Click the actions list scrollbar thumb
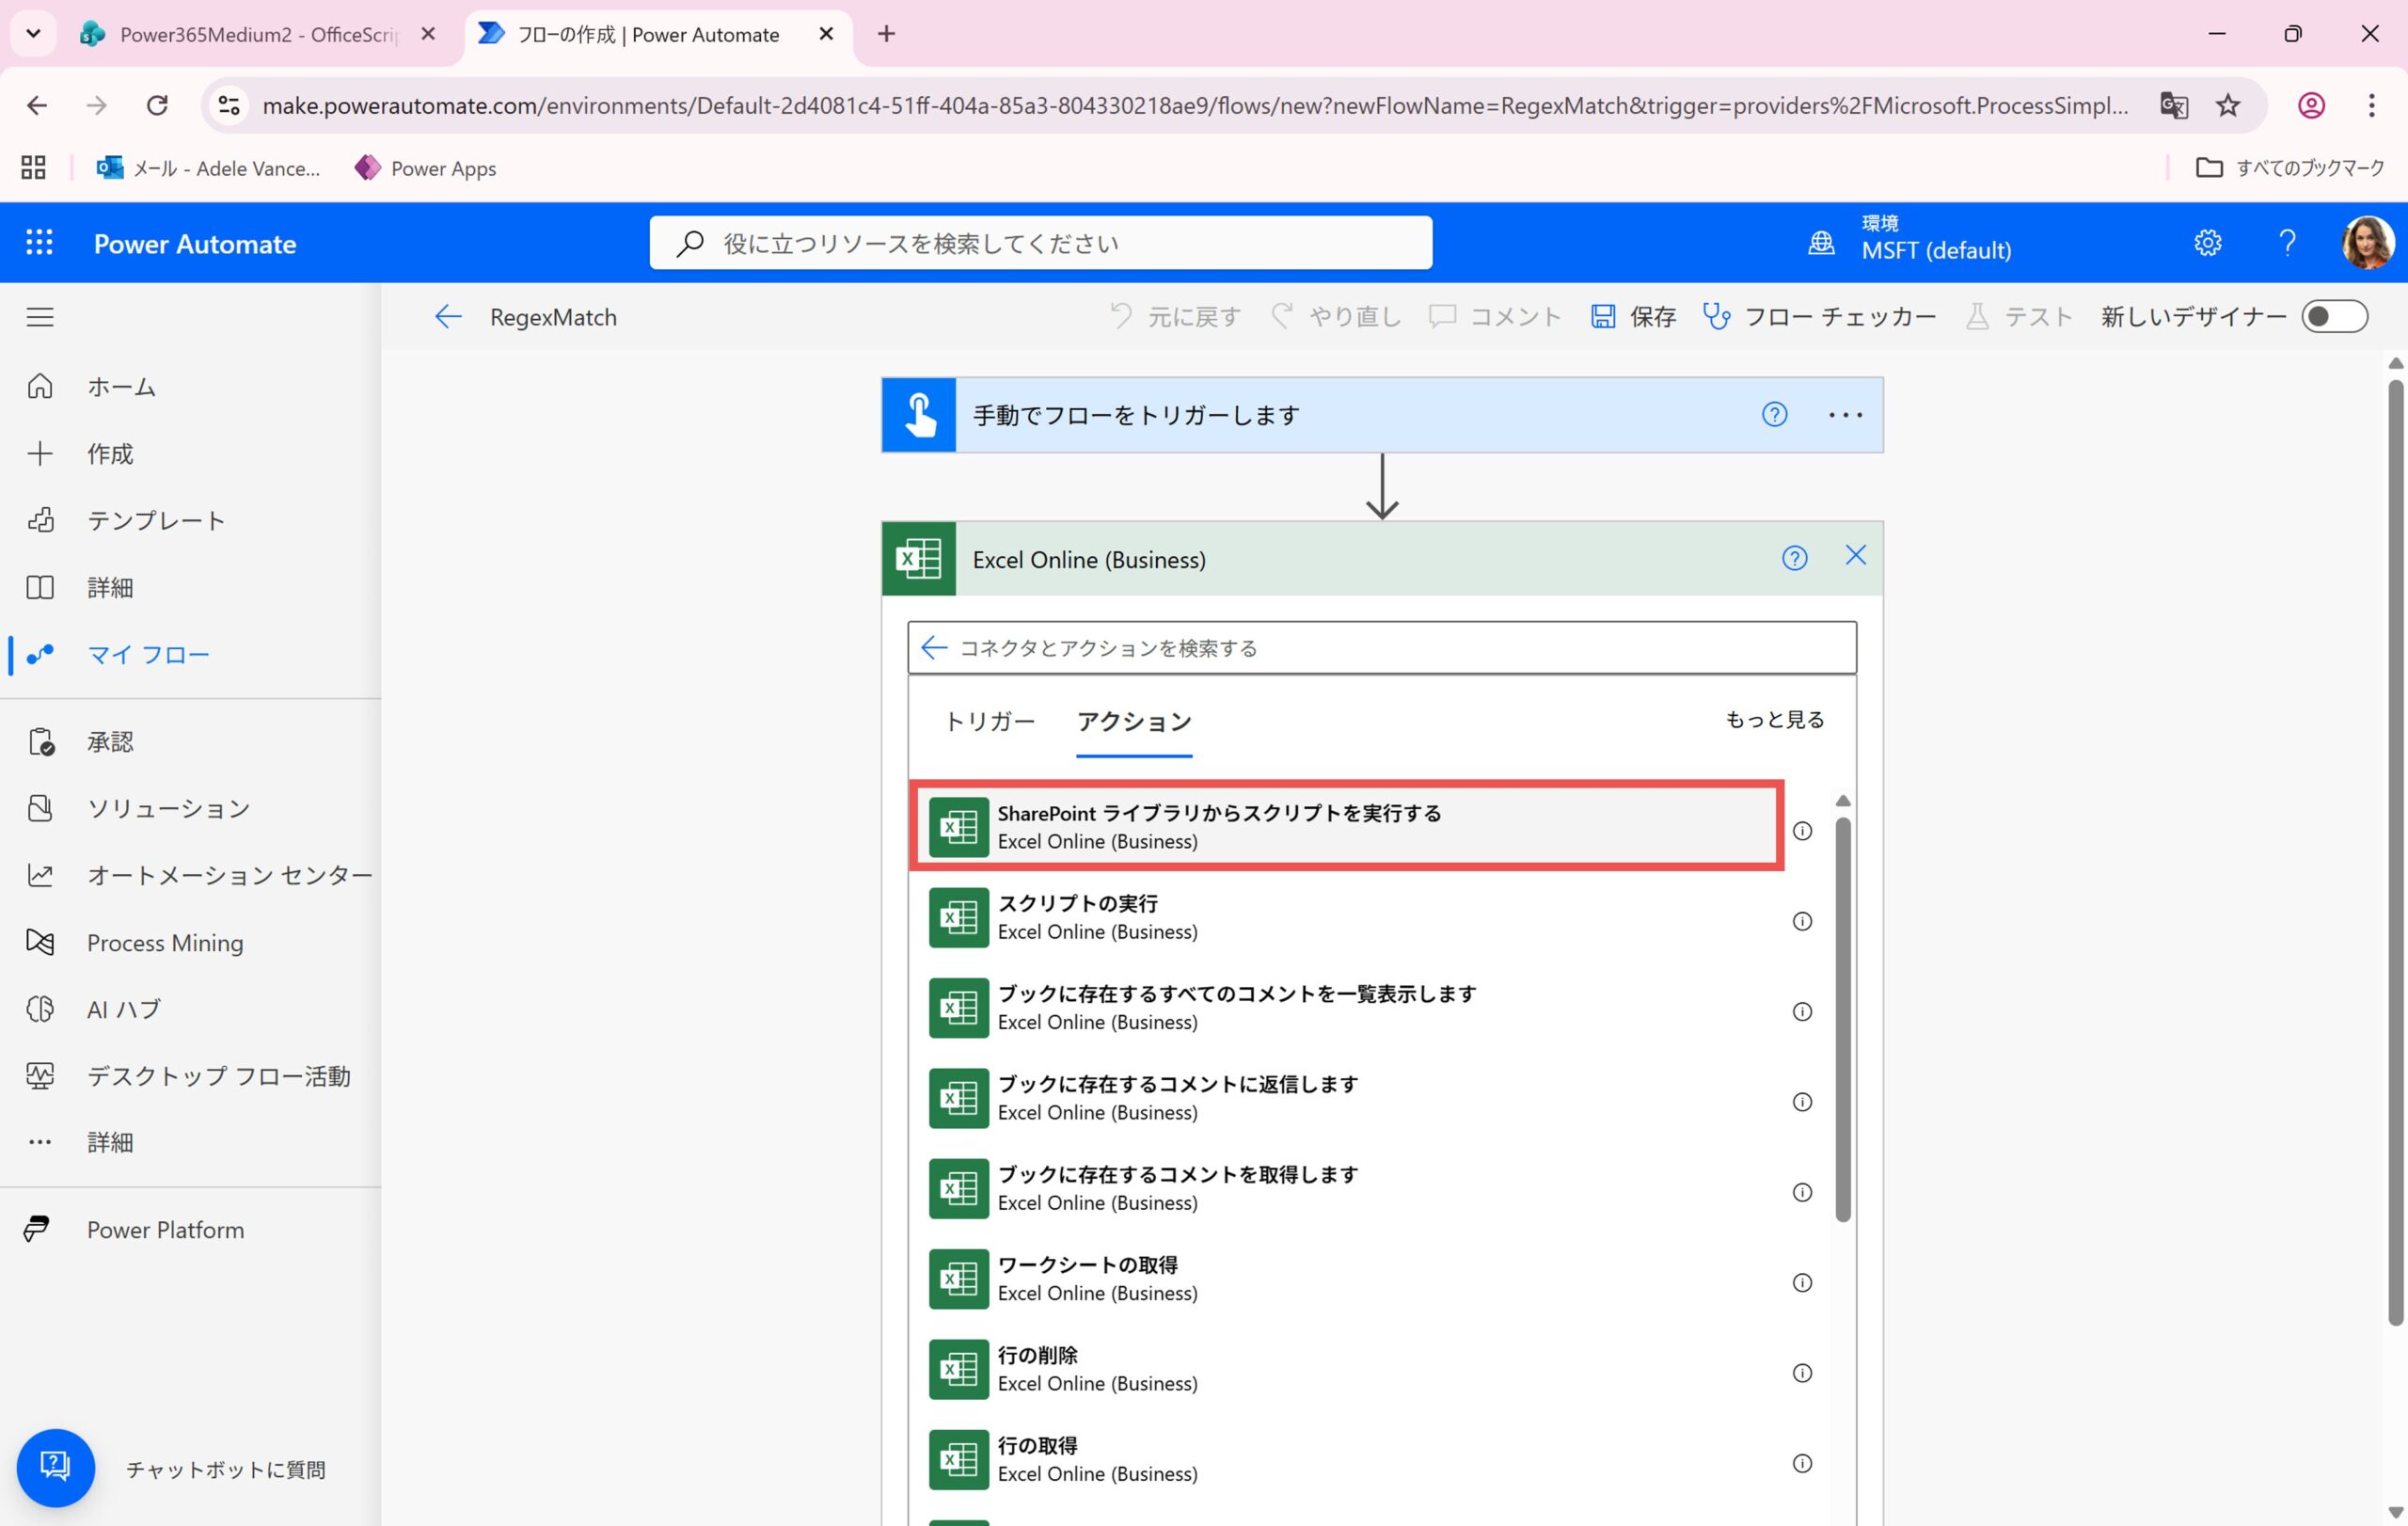 tap(1842, 1020)
